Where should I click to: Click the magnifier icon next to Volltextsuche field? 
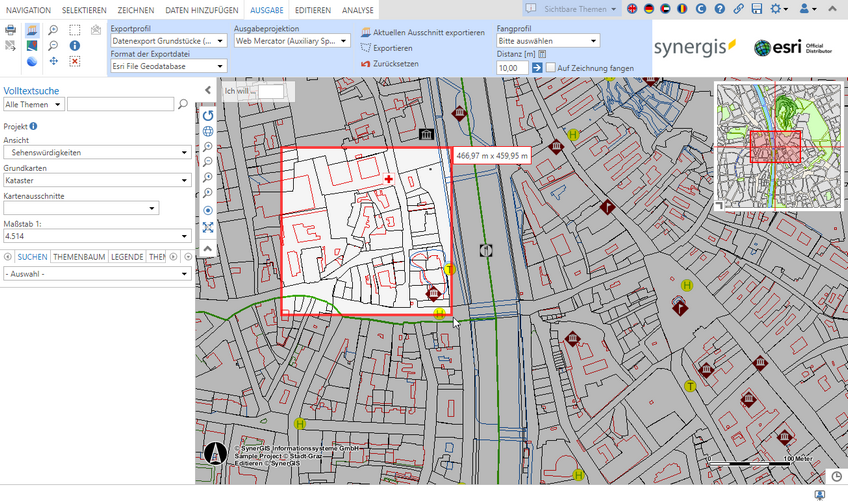pyautogui.click(x=182, y=104)
